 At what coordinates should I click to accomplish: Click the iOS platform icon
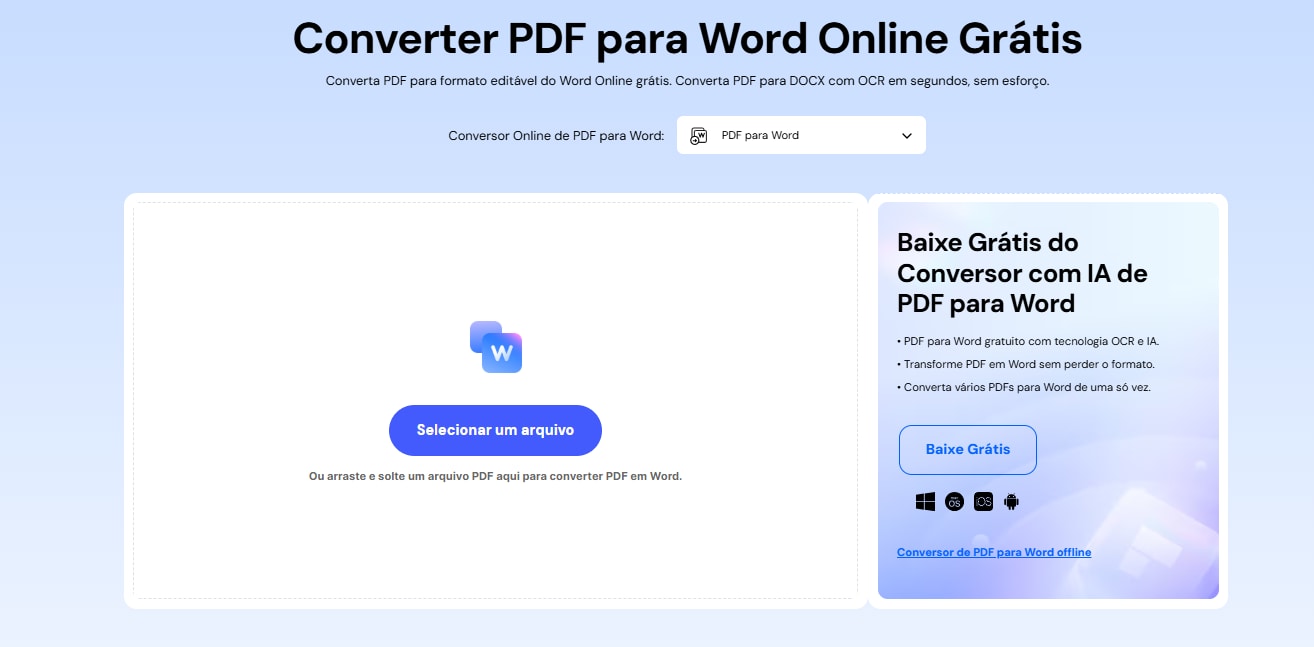[x=983, y=502]
